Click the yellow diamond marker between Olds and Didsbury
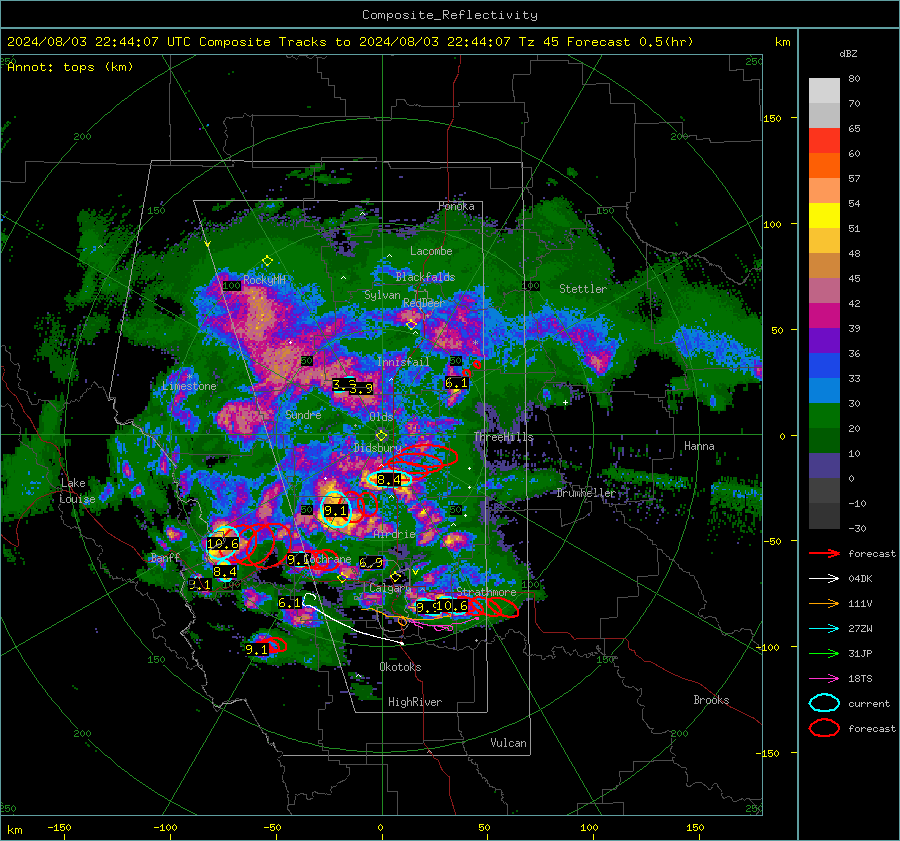900x841 pixels. (x=381, y=436)
